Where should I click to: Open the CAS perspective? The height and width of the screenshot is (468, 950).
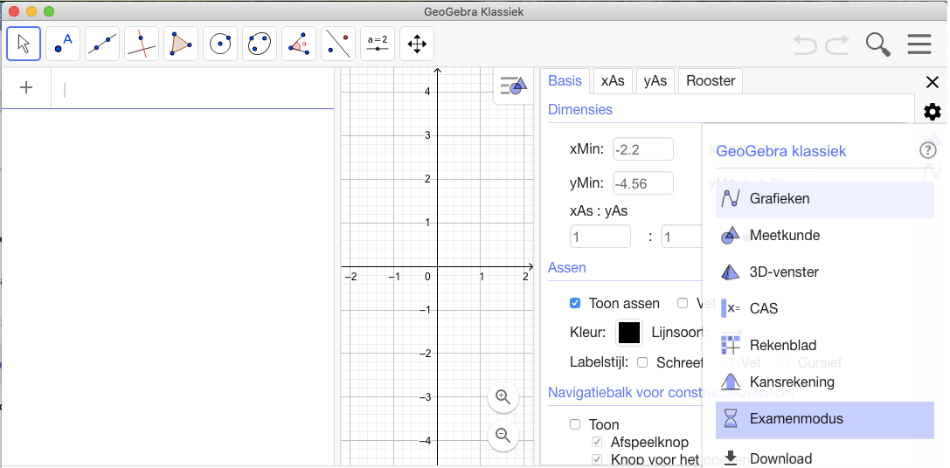click(x=825, y=309)
